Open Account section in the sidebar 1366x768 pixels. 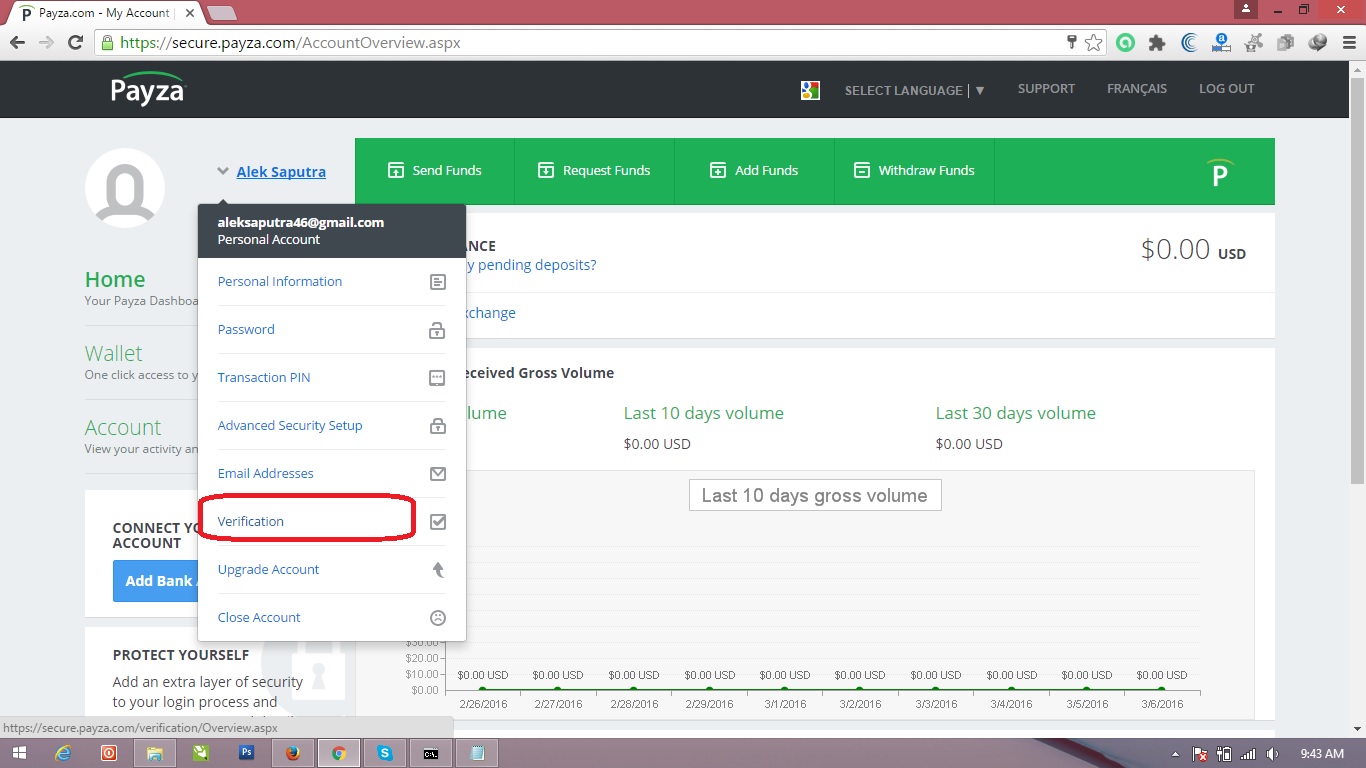pos(123,428)
